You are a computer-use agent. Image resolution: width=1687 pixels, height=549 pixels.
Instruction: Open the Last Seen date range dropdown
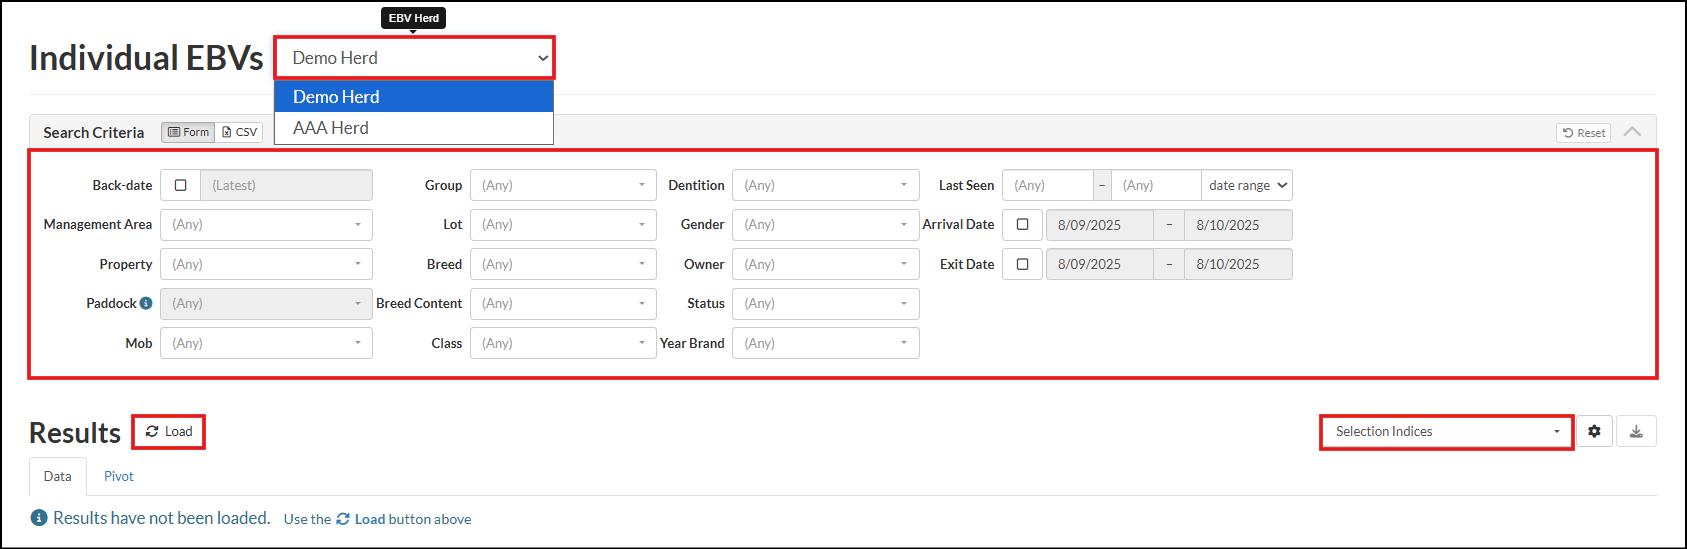[x=1247, y=185]
